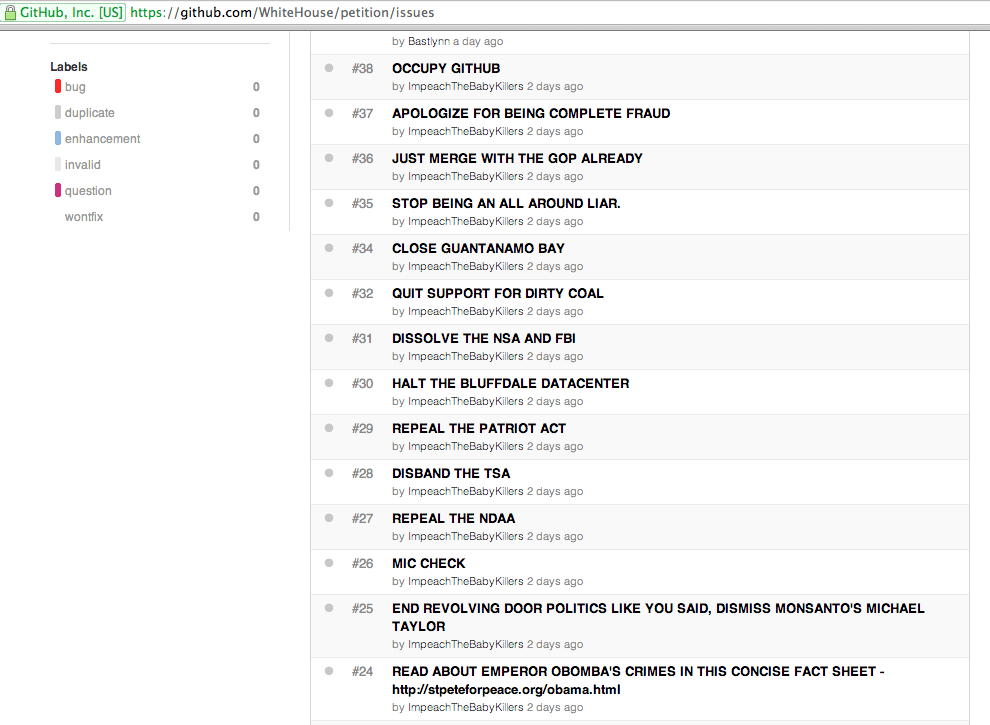Viewport: 990px width, 725px height.
Task: Click the pink question label swatch
Action: pos(58,190)
